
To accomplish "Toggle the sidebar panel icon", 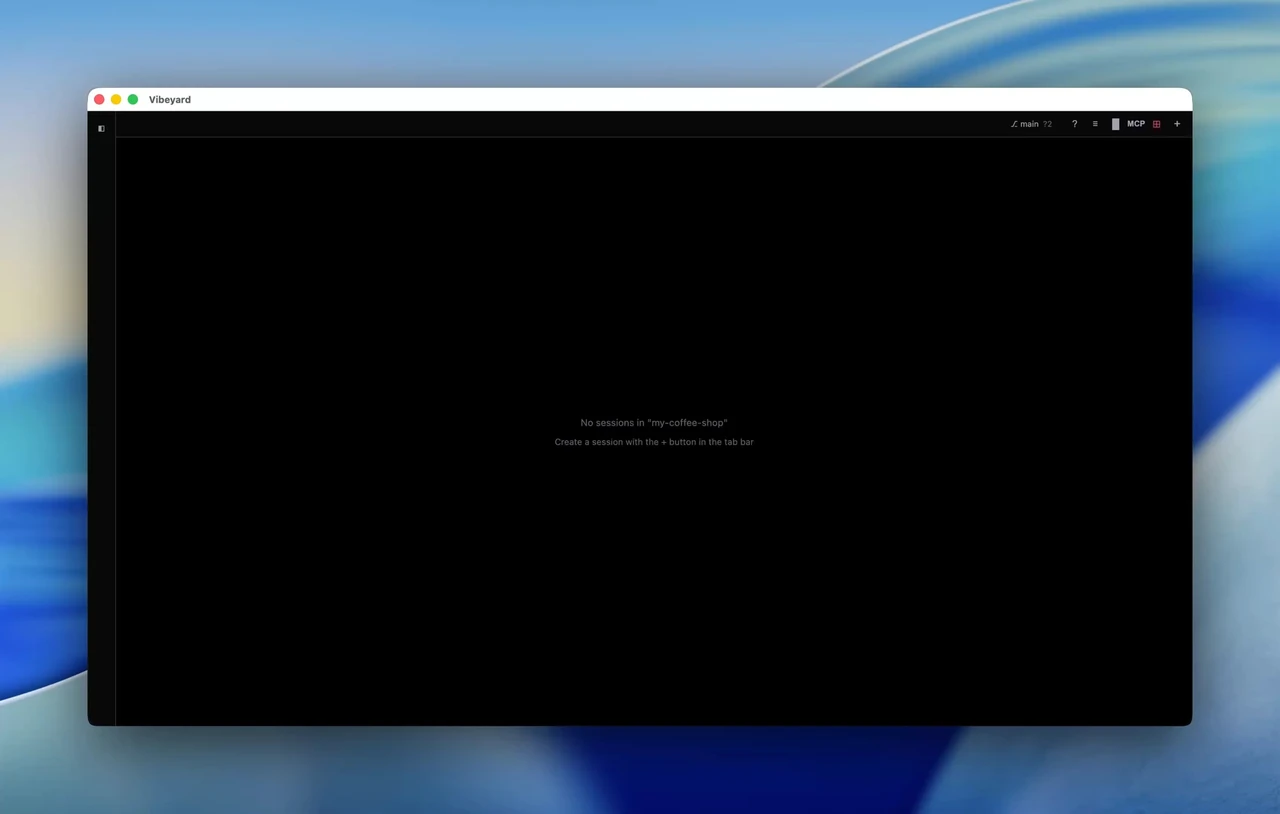I will tap(101, 128).
